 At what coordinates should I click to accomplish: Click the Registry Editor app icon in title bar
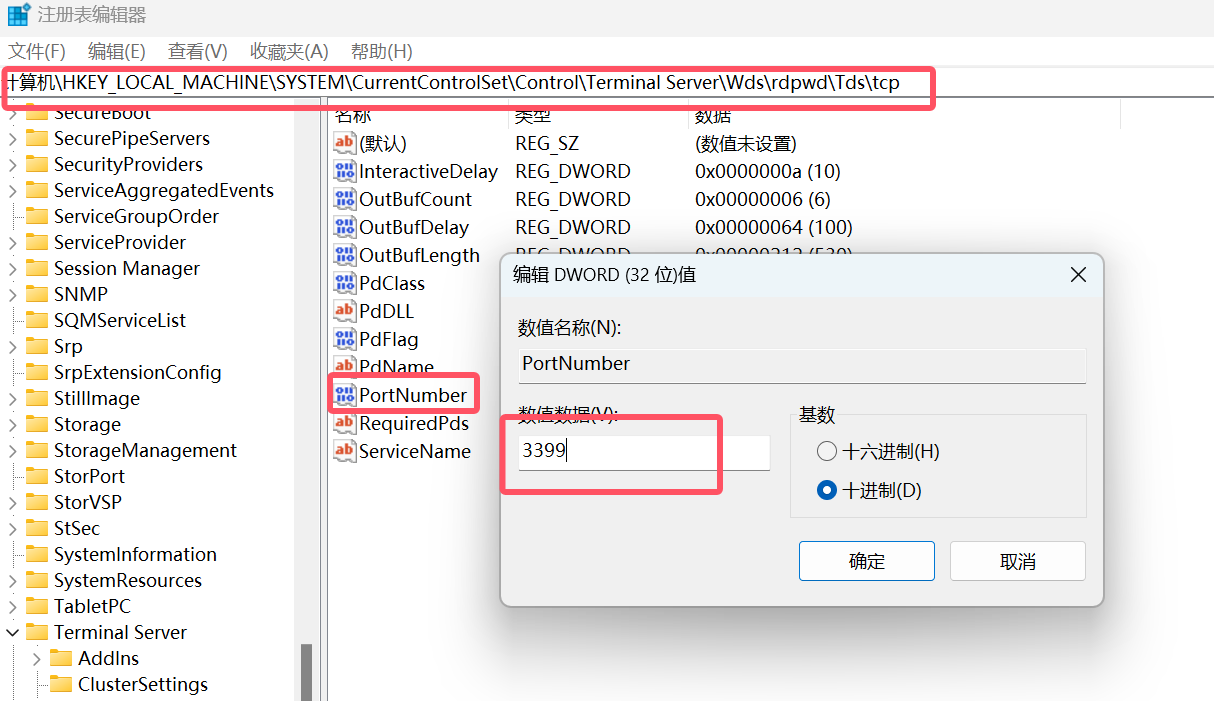coord(18,15)
